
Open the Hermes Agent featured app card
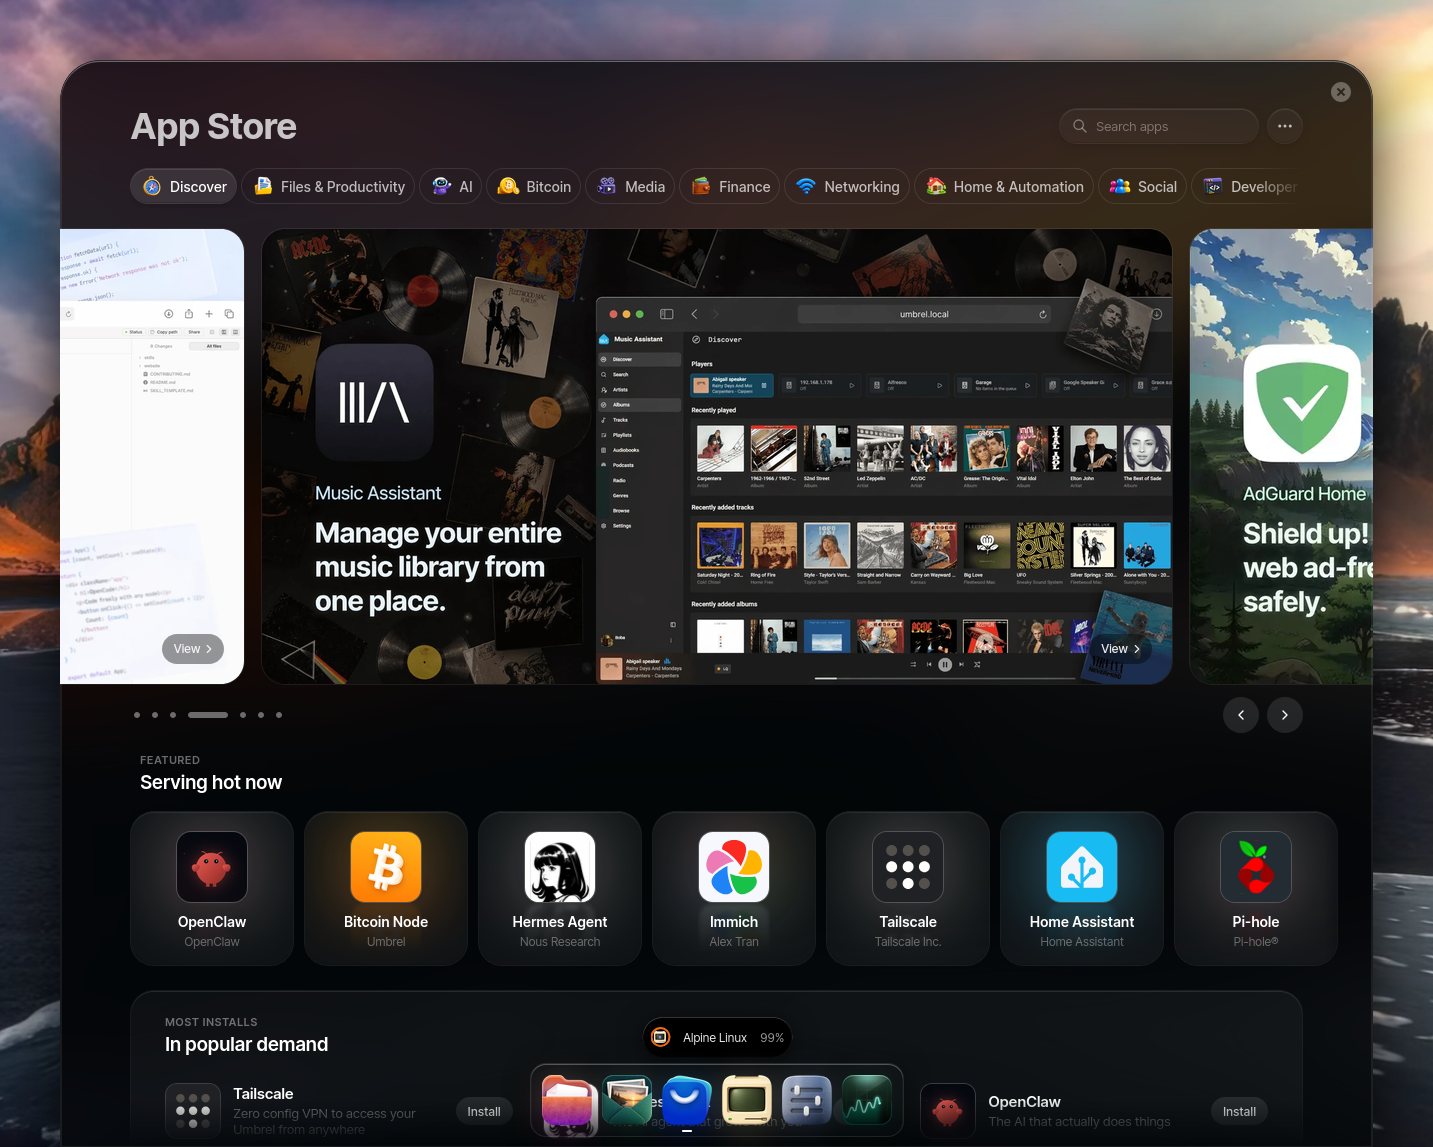coord(560,888)
